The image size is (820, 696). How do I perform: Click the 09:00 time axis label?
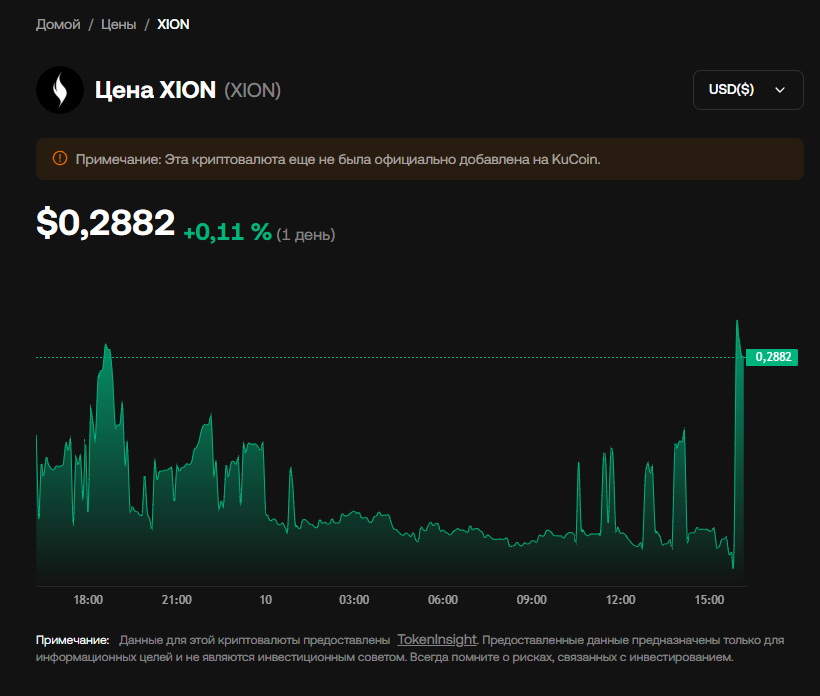tap(532, 600)
